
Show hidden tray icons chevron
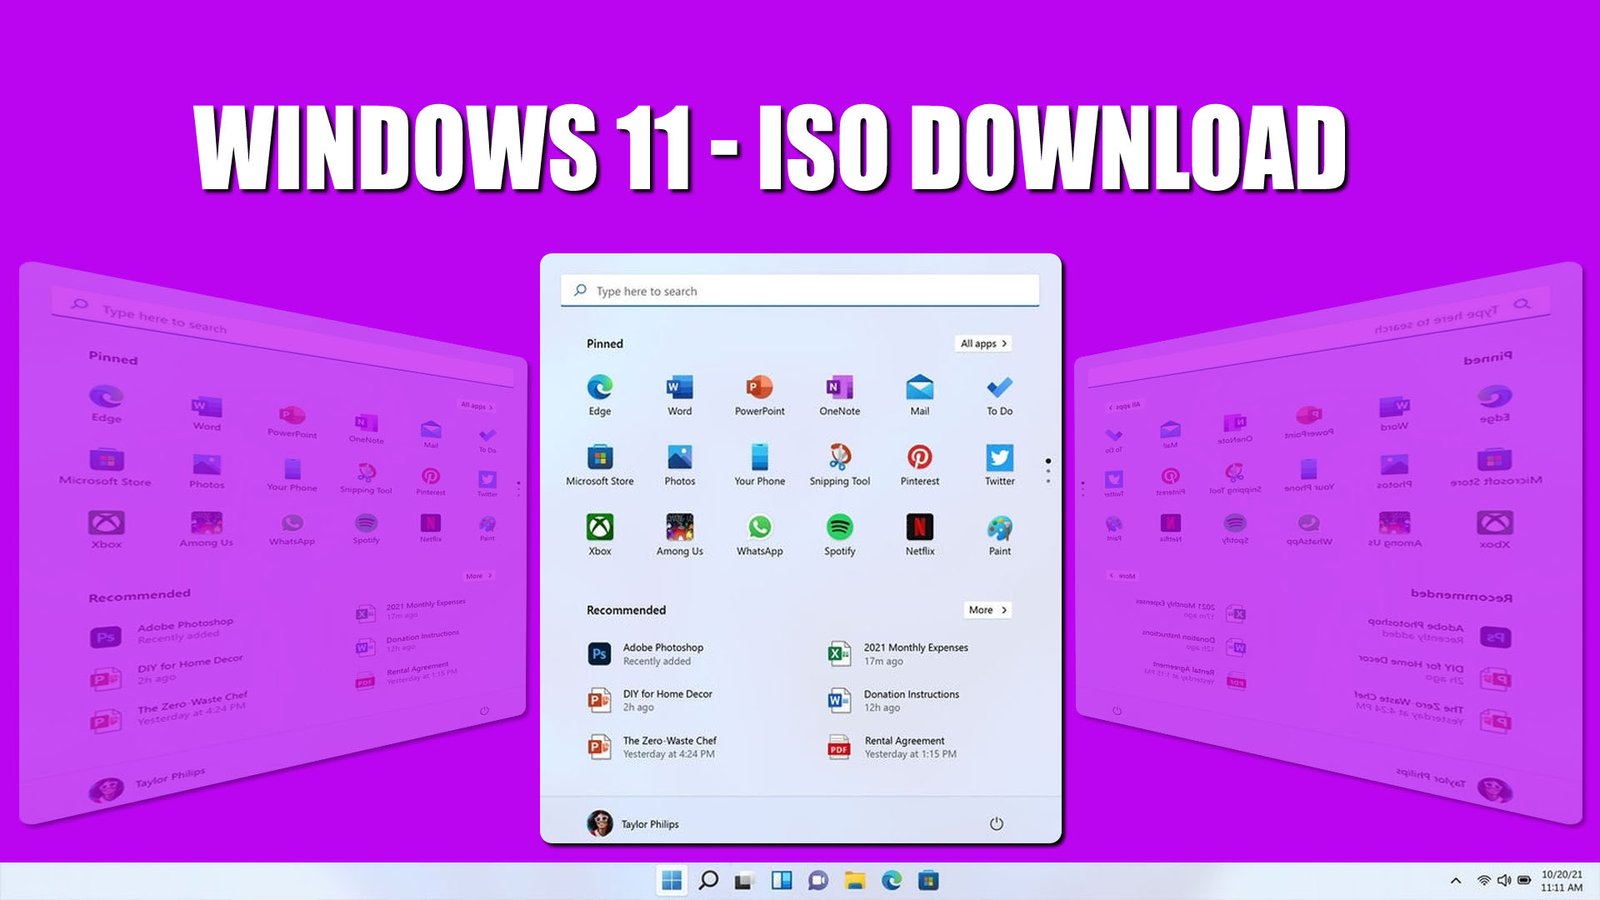click(x=1456, y=881)
